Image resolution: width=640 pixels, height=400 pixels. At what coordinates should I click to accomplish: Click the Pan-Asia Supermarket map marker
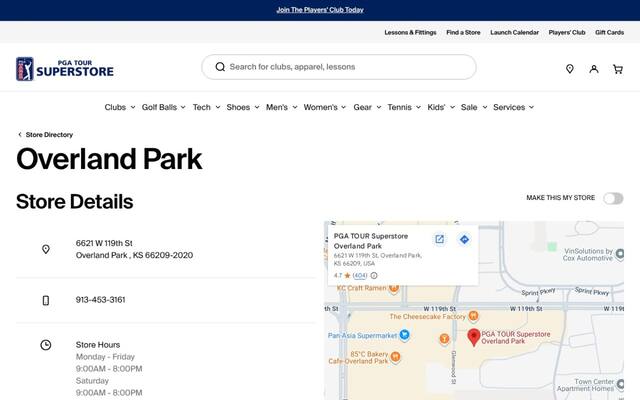click(404, 335)
